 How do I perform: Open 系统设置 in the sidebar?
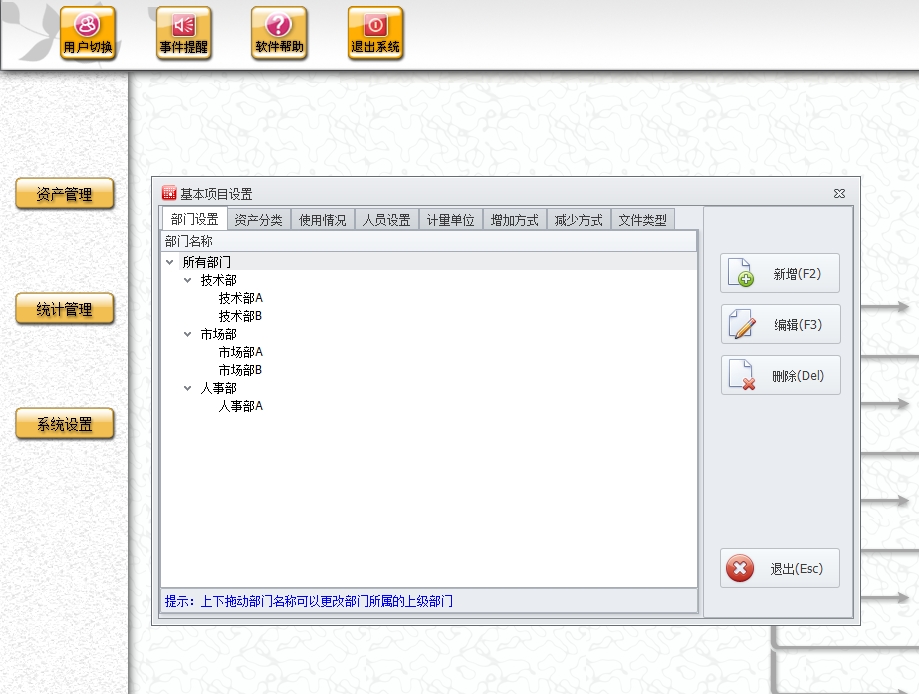65,425
